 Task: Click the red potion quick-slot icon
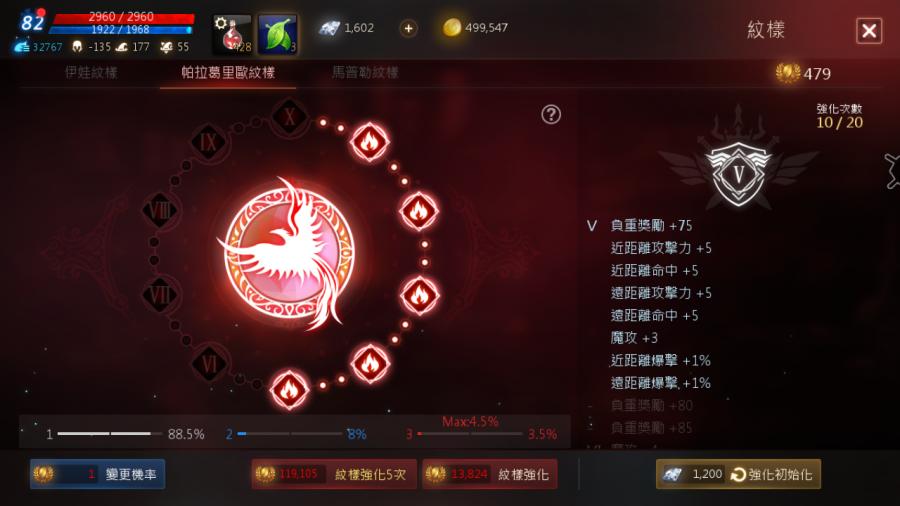(232, 34)
